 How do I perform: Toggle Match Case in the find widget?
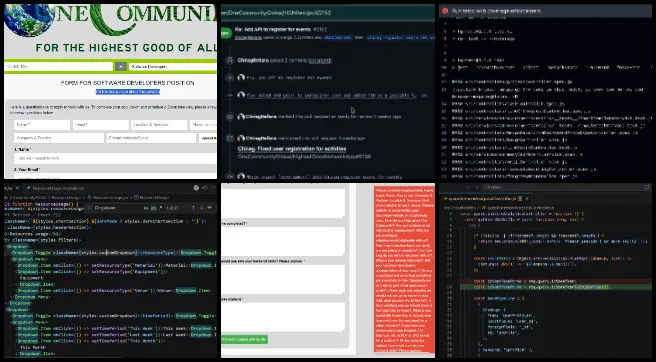coord(147,208)
